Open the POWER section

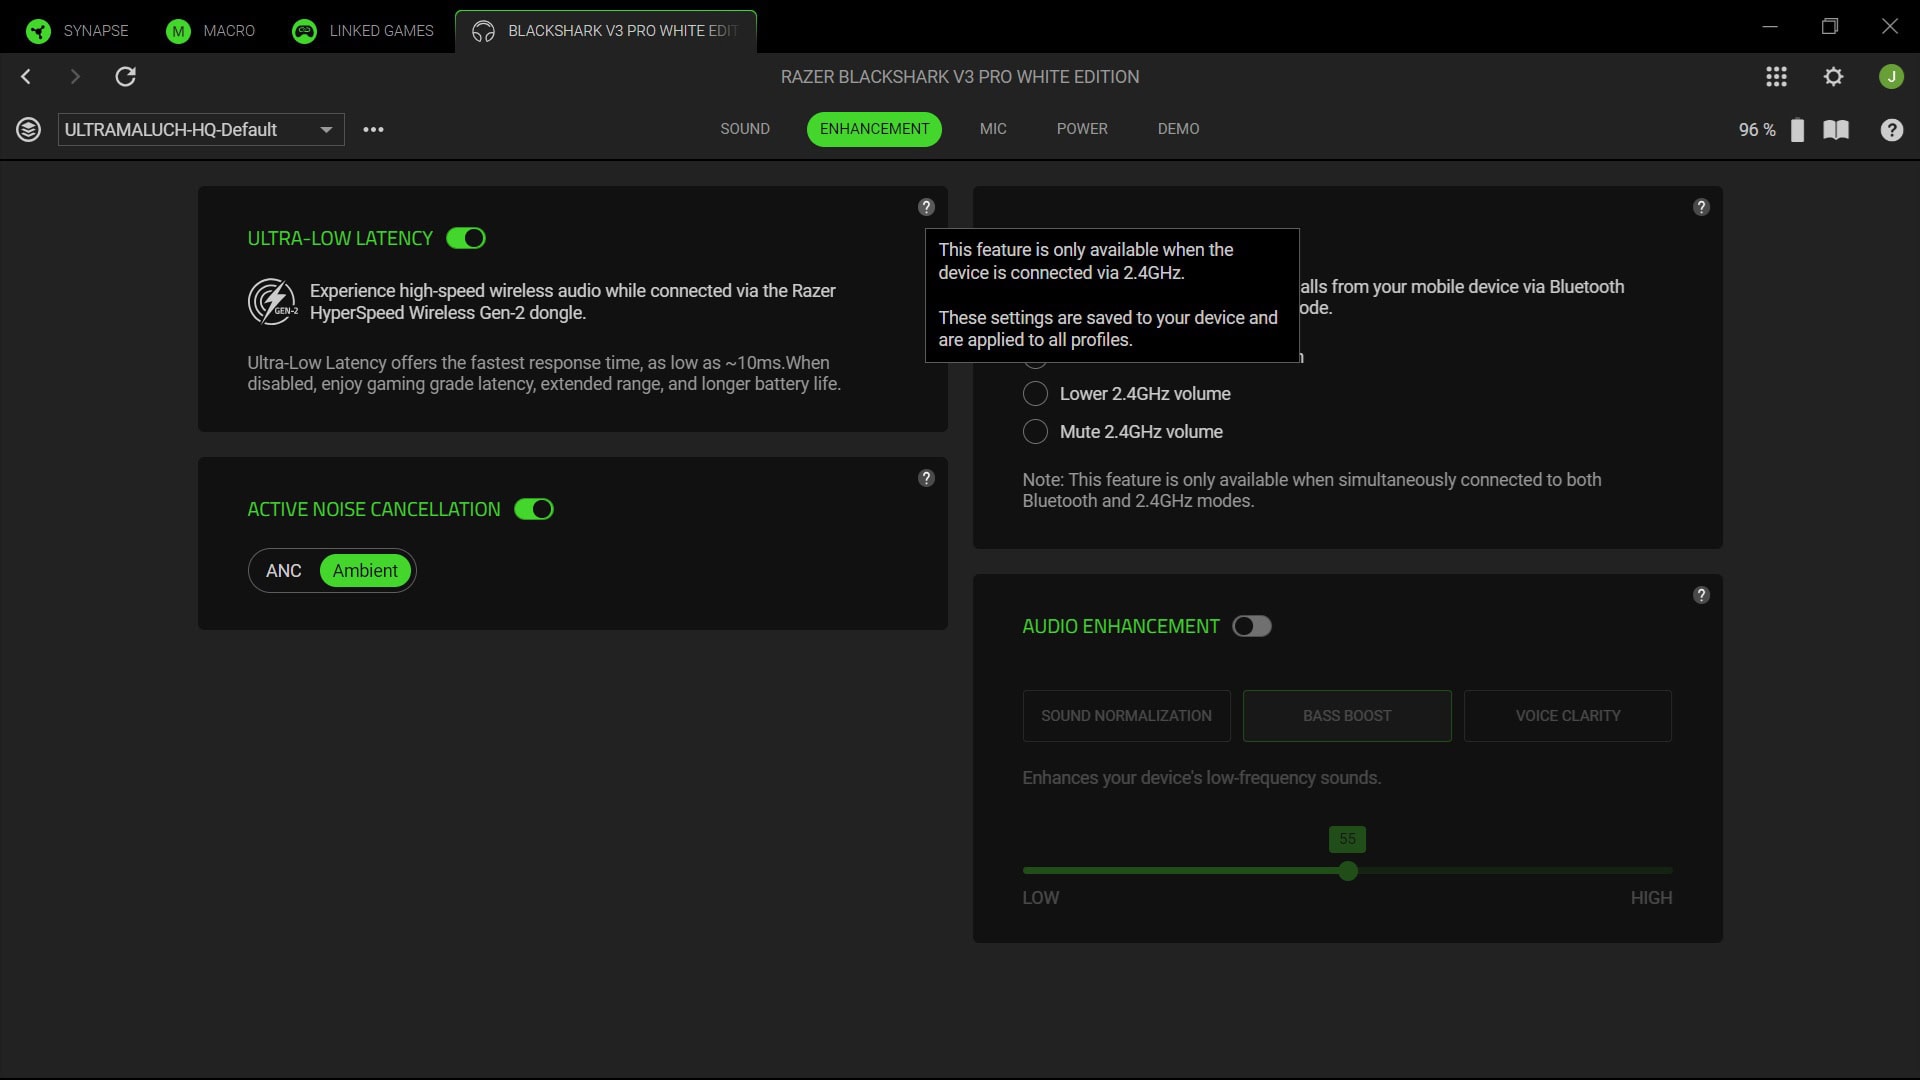click(1082, 129)
